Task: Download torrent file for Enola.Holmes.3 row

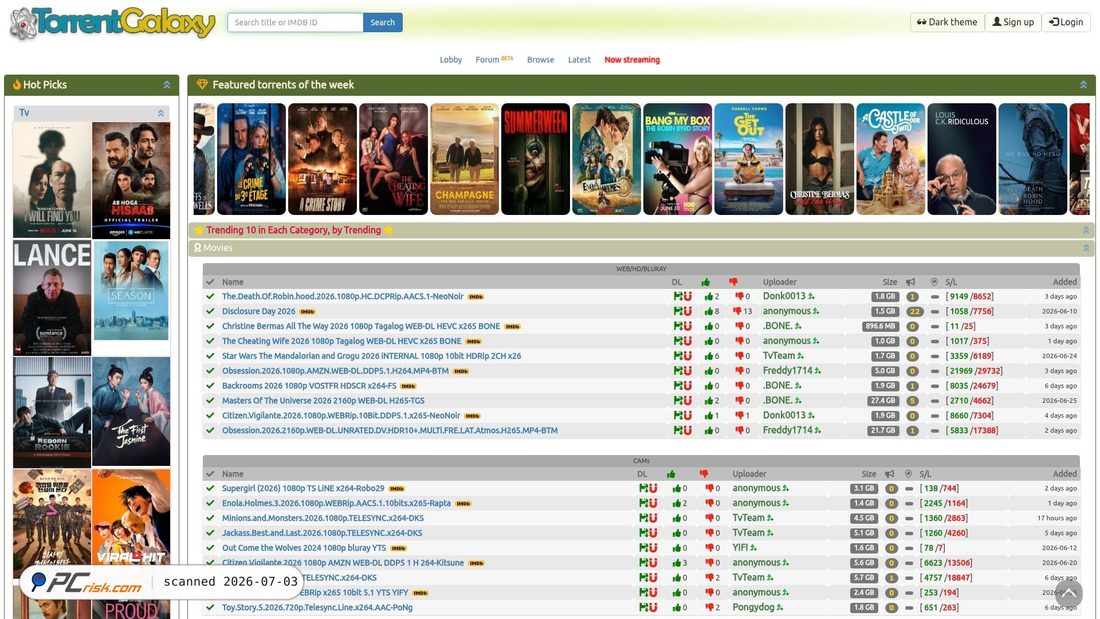Action: [643, 502]
